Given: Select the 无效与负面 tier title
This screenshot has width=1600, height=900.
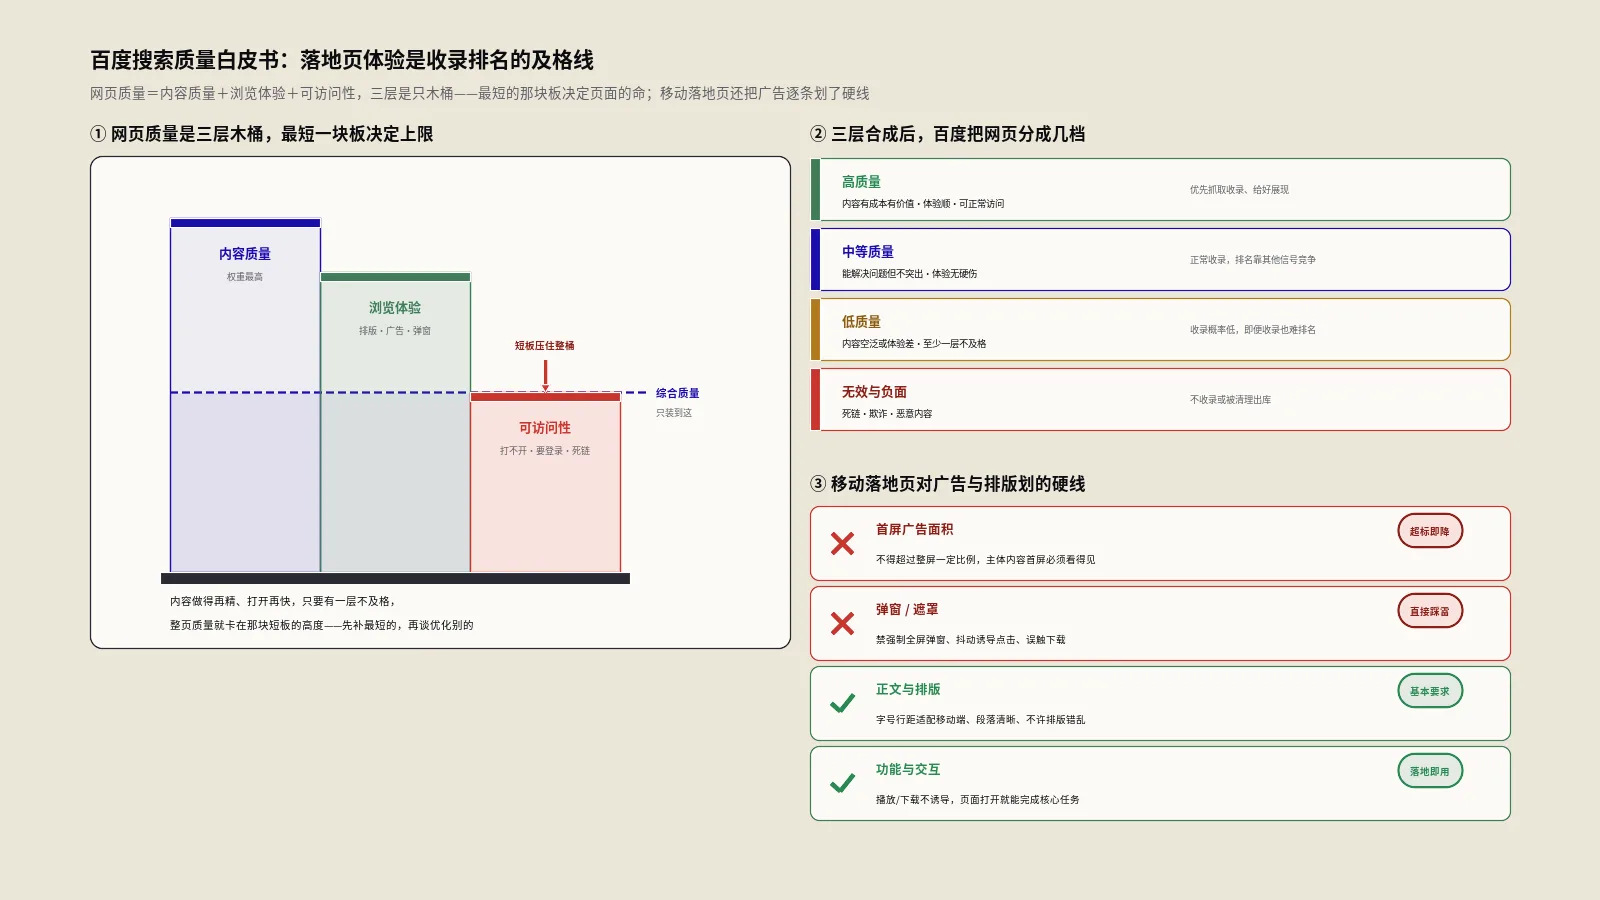Looking at the screenshot, I should pyautogui.click(x=874, y=392).
